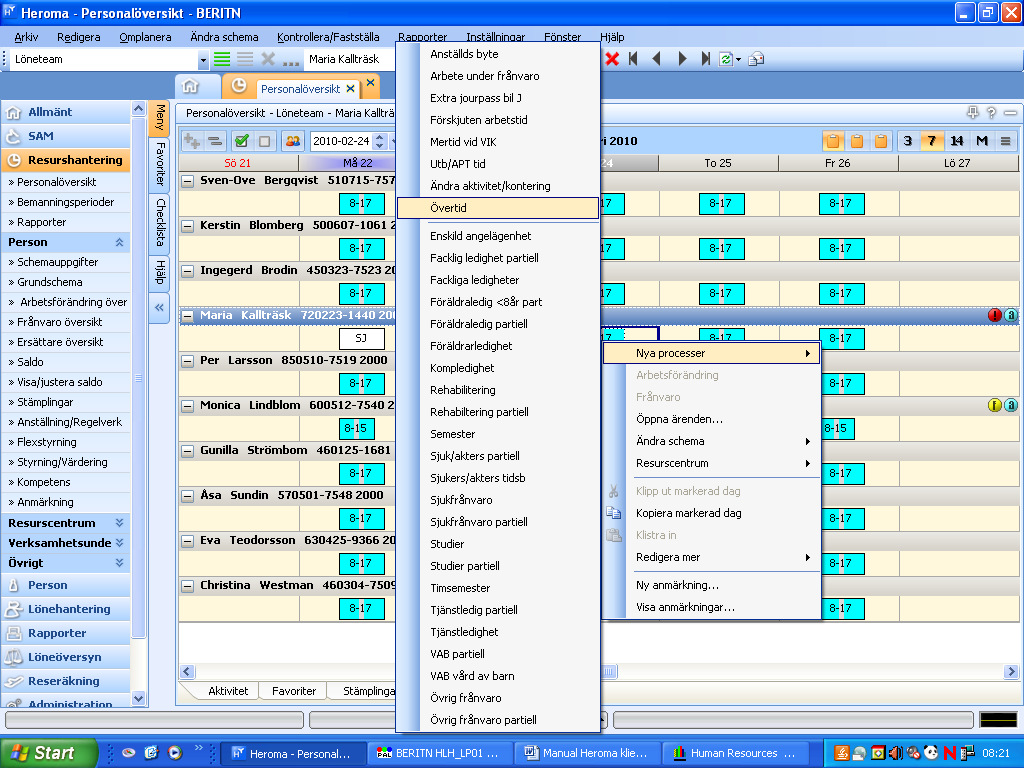Click the group people icon
This screenshot has height=768, width=1024.
[293, 140]
